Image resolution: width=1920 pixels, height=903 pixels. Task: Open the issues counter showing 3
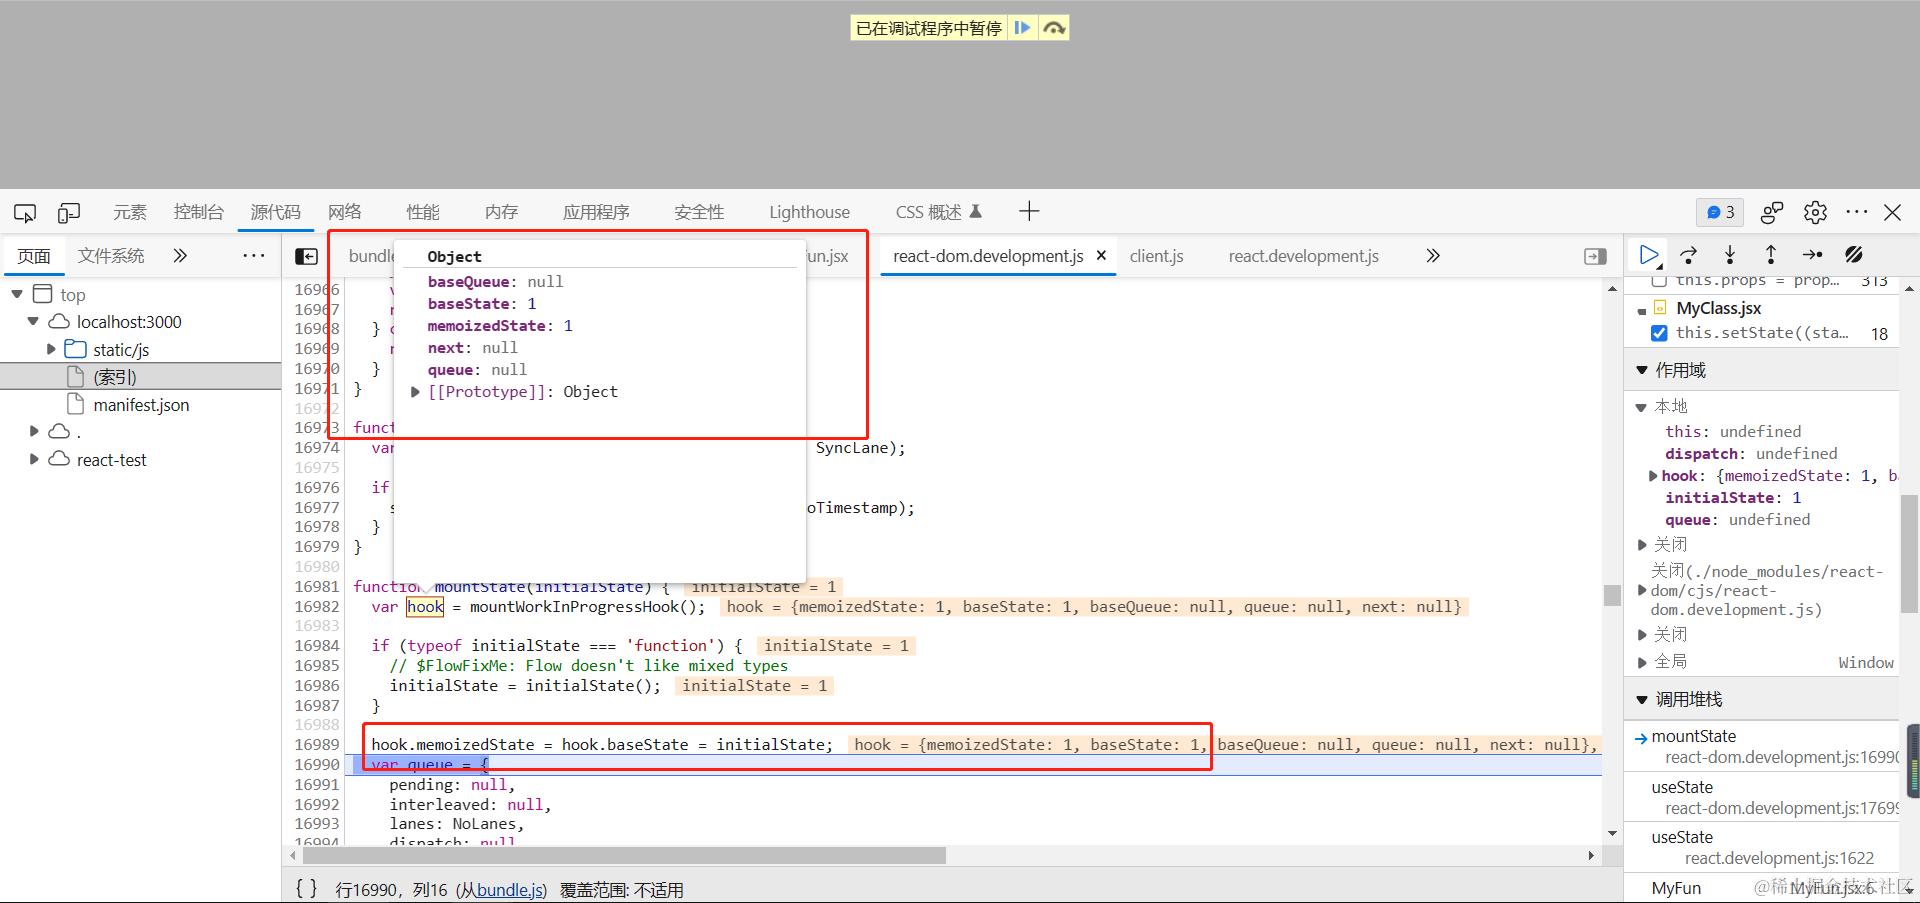pyautogui.click(x=1720, y=212)
